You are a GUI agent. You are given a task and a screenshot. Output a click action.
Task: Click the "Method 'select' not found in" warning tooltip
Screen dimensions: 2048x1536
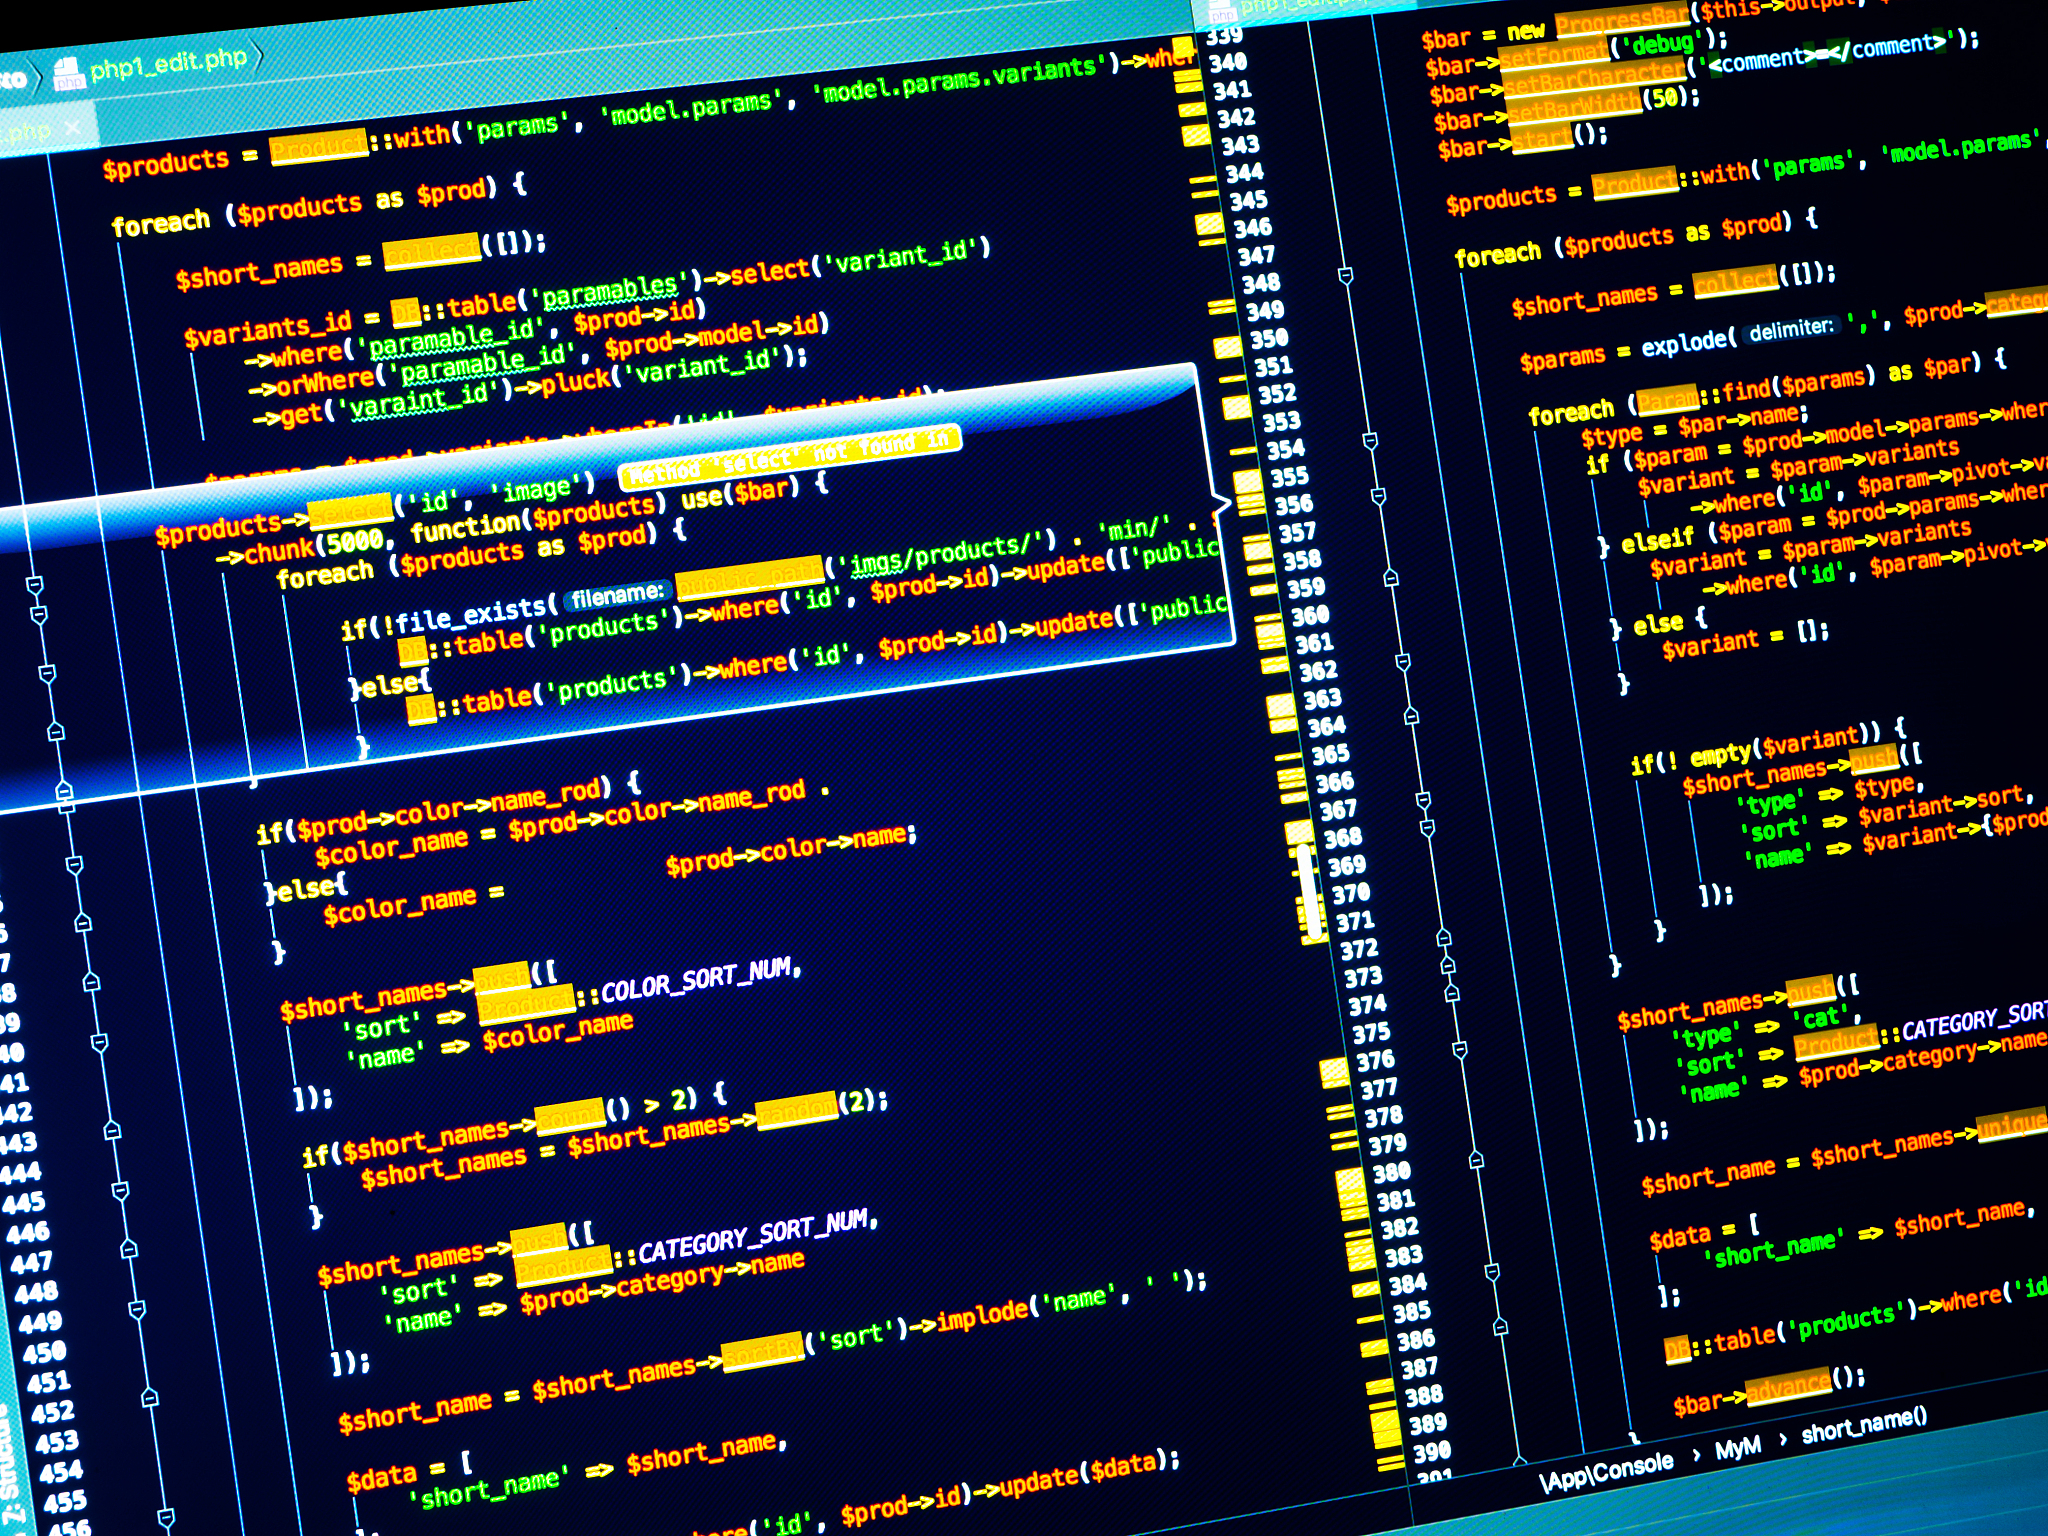790,457
